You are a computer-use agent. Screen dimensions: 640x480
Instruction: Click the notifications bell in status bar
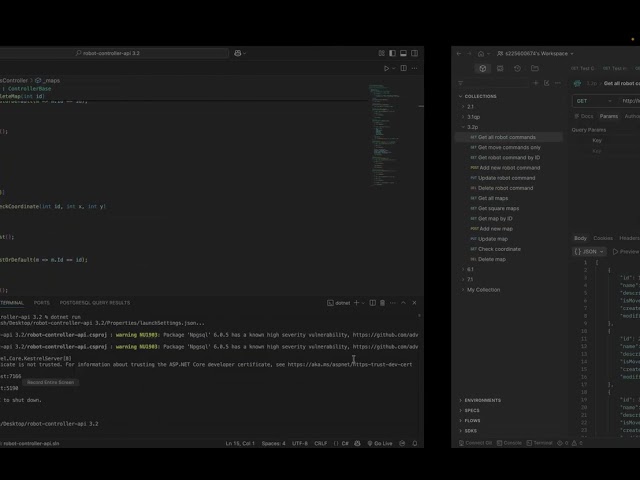point(415,443)
